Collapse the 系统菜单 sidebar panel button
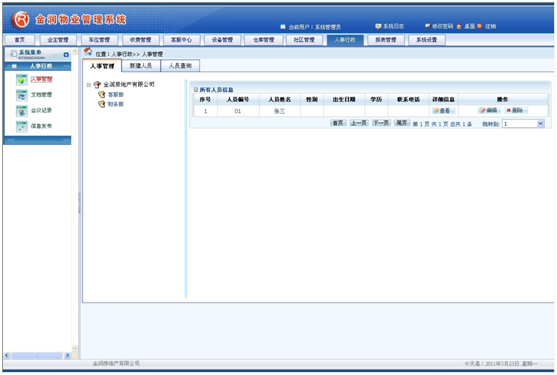 (x=66, y=55)
